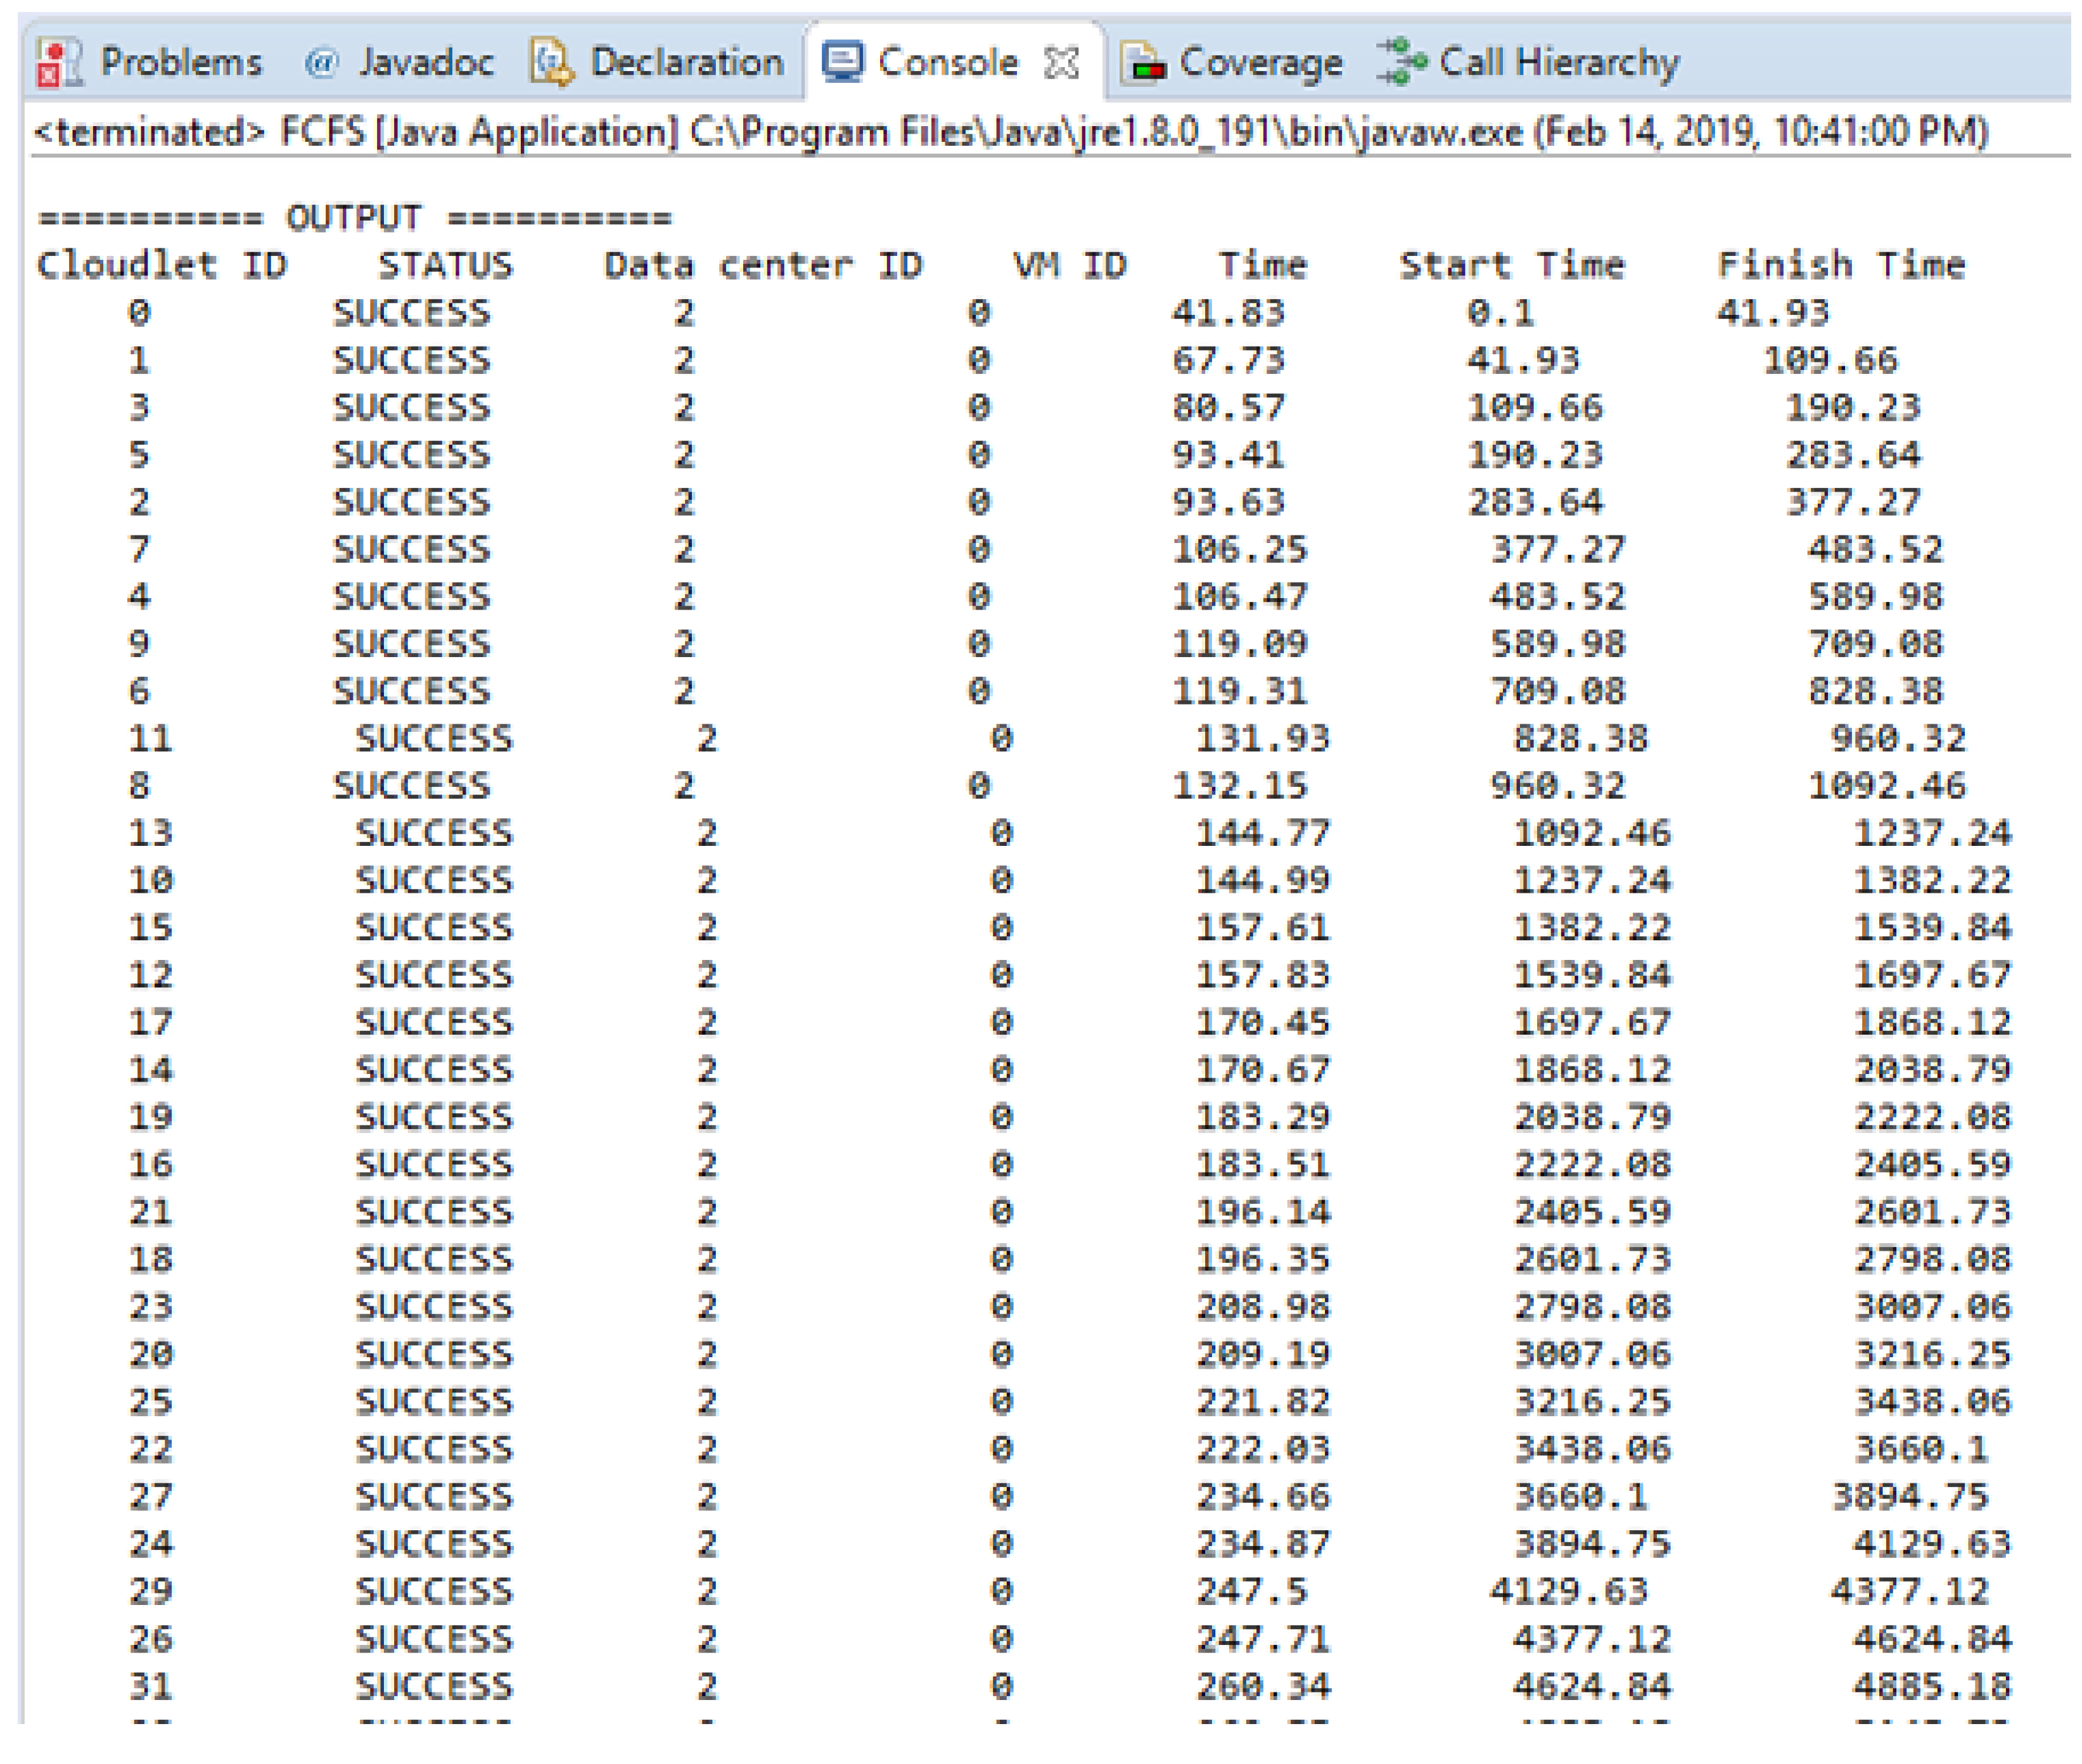Viewport: 2082px width, 1764px height.
Task: Switch to the Declaration tab
Action: point(687,62)
